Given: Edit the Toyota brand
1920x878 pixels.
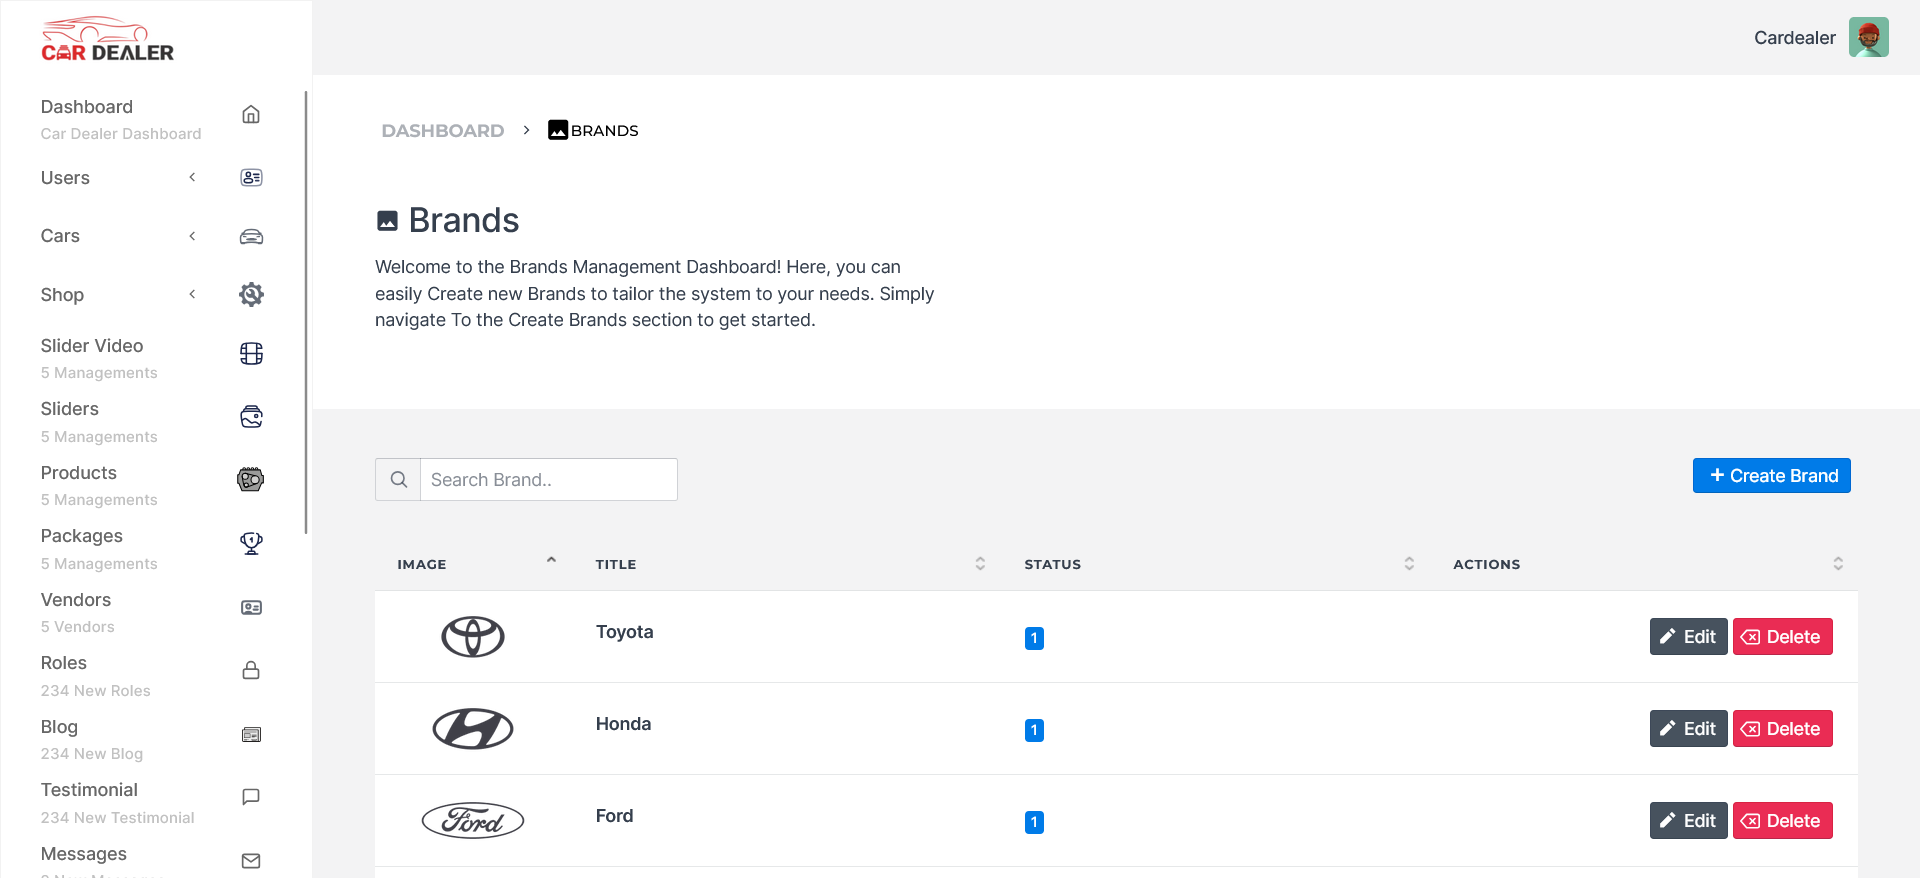Looking at the screenshot, I should pos(1688,637).
